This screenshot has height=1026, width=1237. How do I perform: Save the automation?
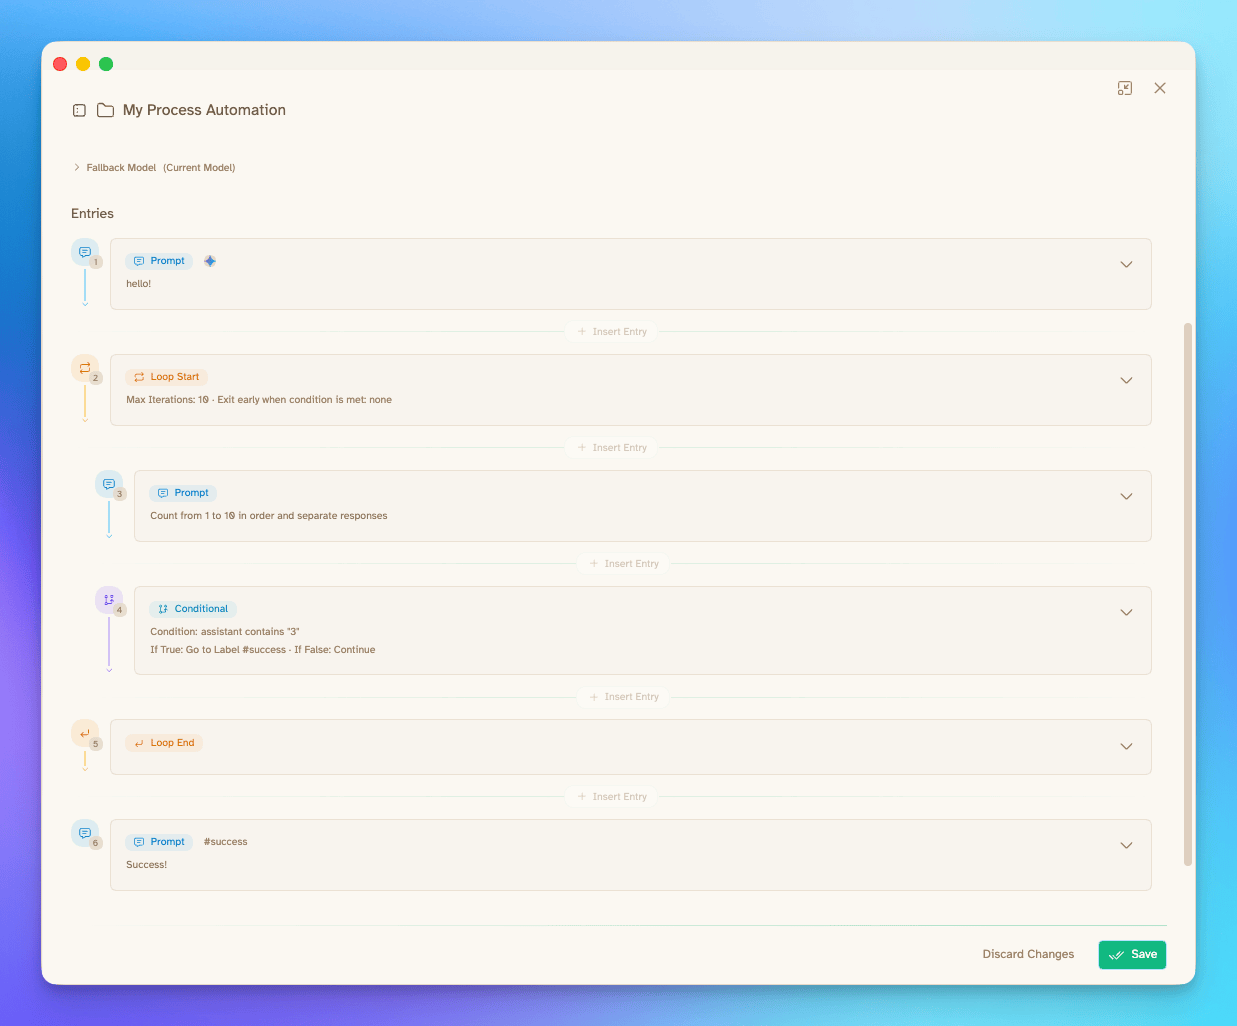click(x=1132, y=955)
